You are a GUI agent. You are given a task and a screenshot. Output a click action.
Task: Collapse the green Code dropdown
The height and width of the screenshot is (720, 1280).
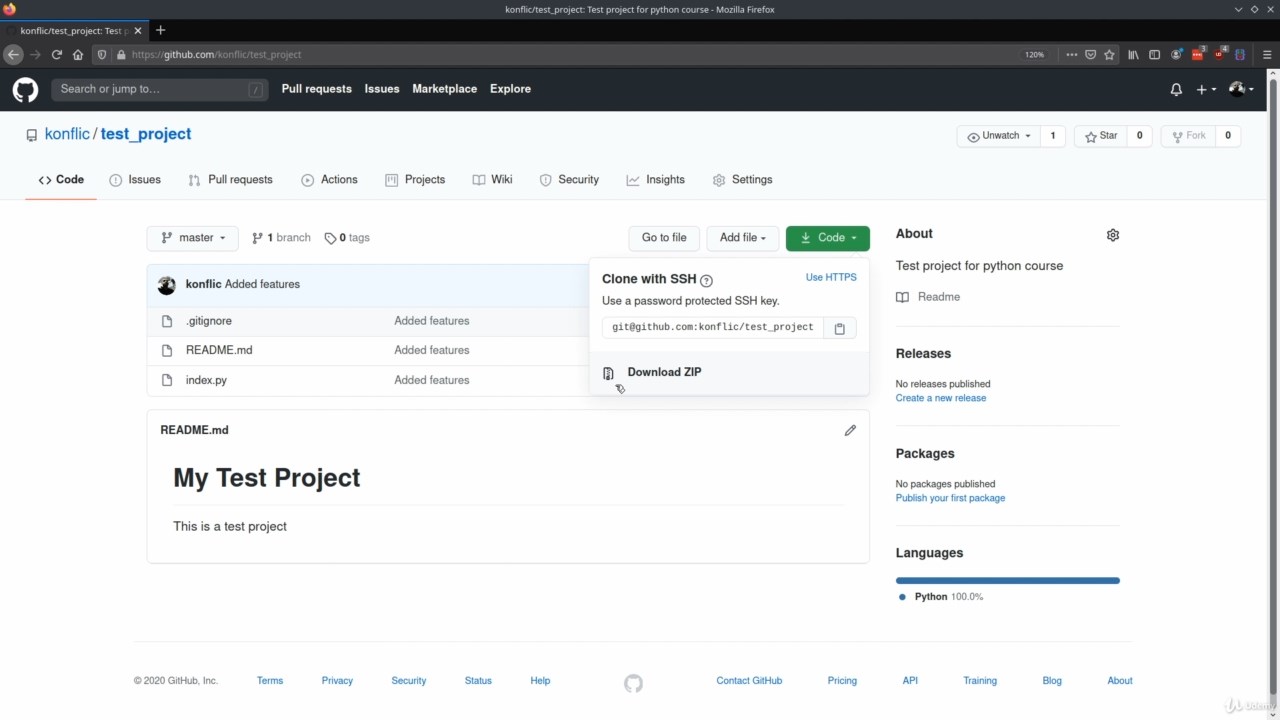(x=828, y=238)
